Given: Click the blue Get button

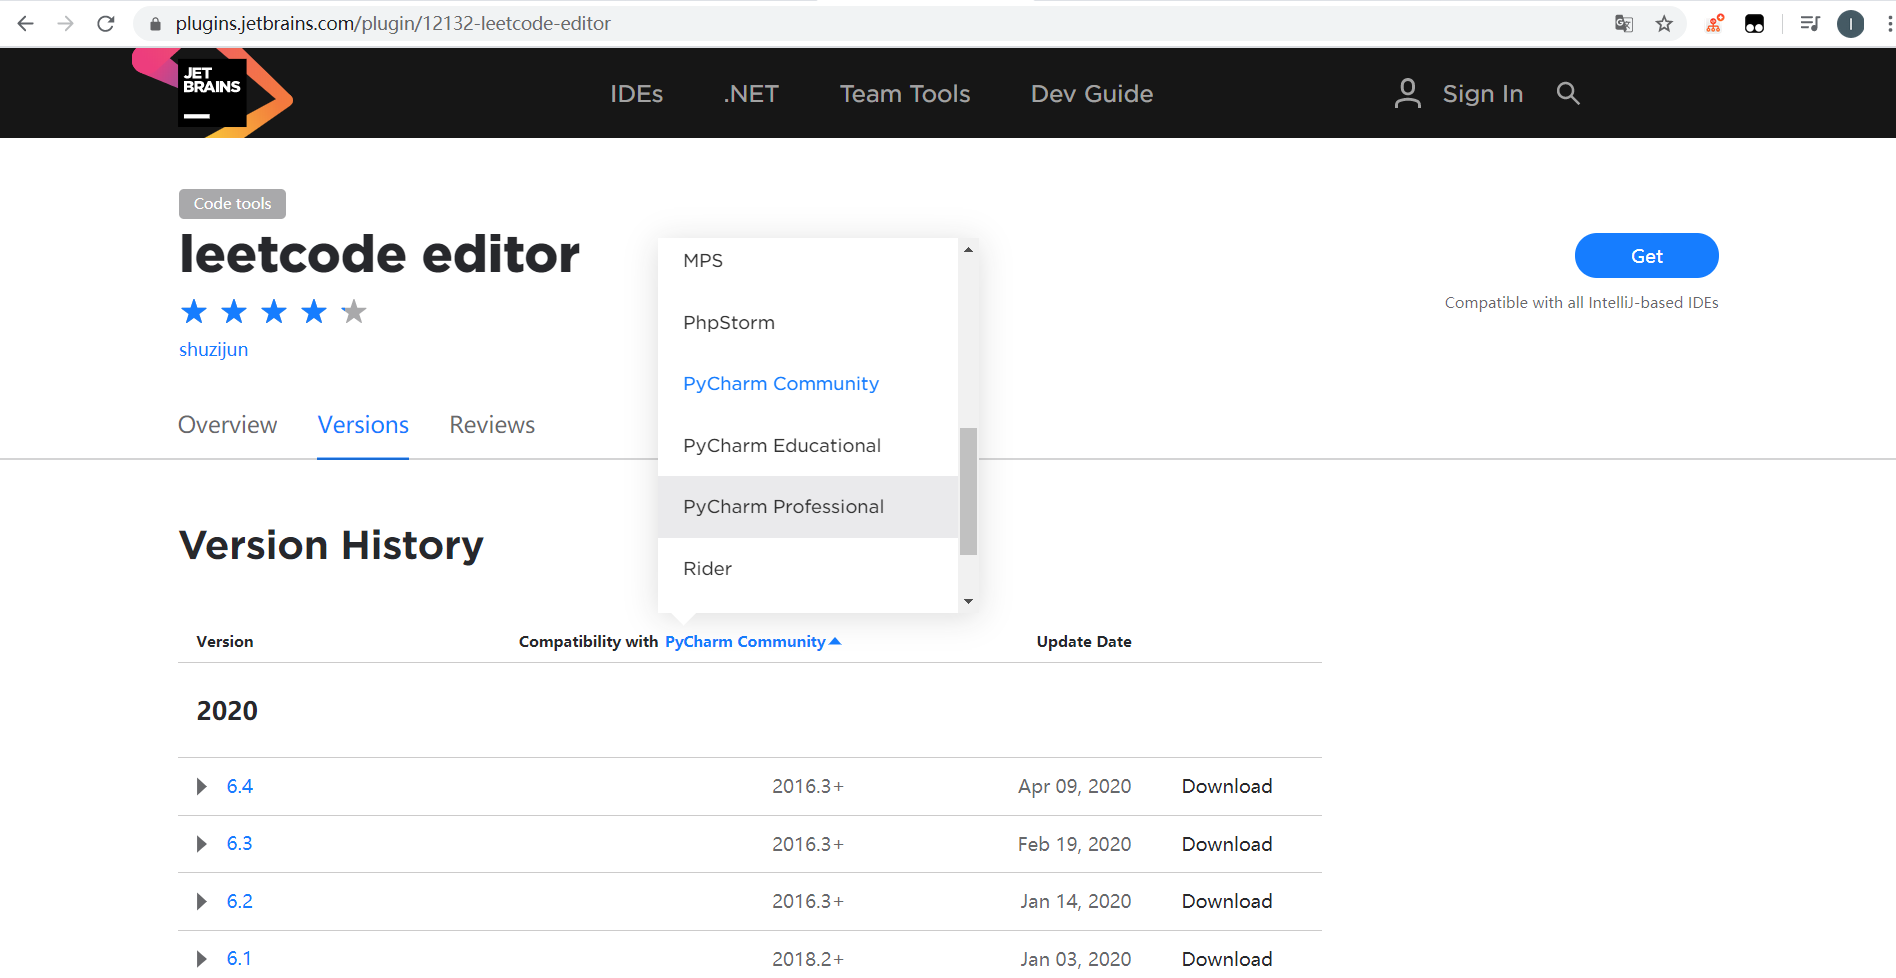Looking at the screenshot, I should coord(1647,256).
